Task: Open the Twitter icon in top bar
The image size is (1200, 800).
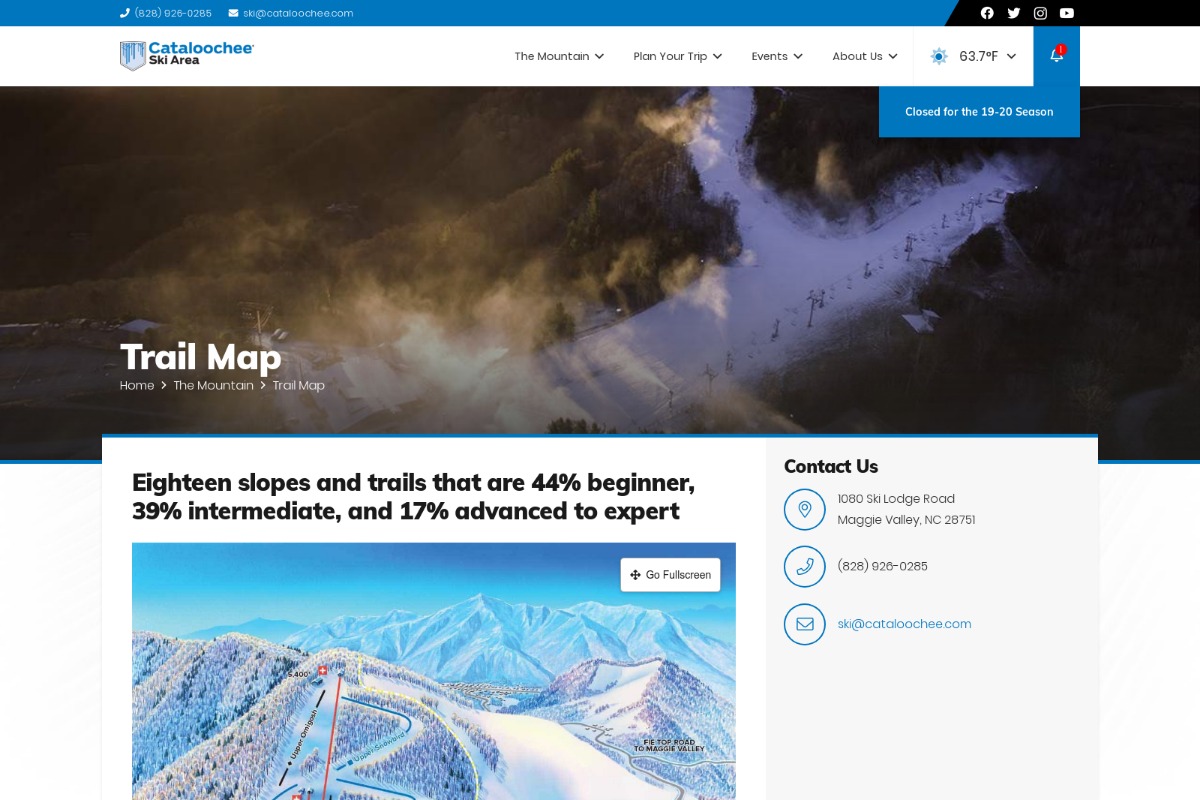Action: click(x=1014, y=13)
